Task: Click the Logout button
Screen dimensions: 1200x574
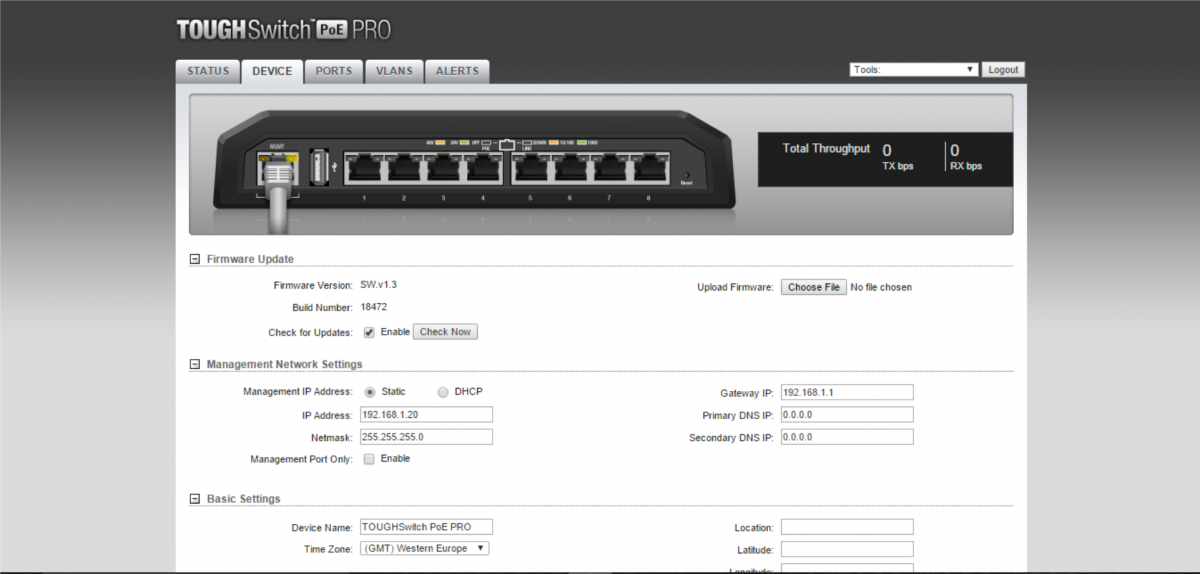Action: point(1003,70)
